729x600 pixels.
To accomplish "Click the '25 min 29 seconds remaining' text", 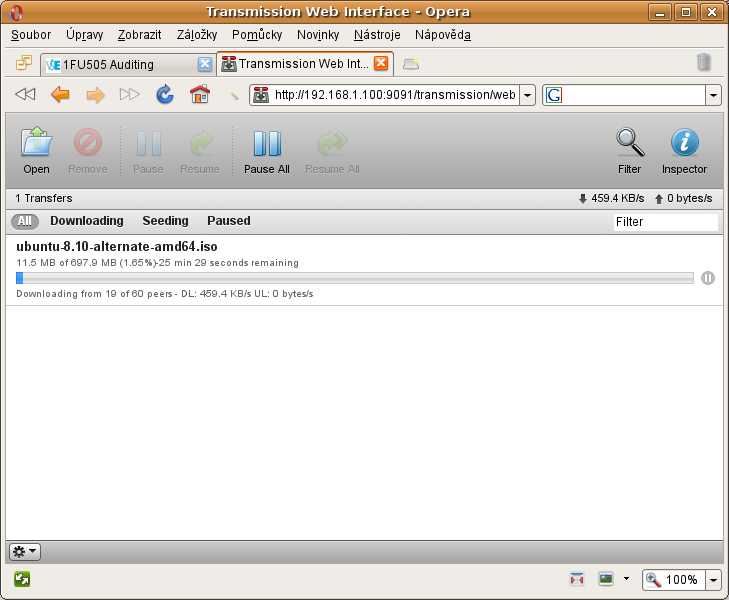I will (229, 263).
